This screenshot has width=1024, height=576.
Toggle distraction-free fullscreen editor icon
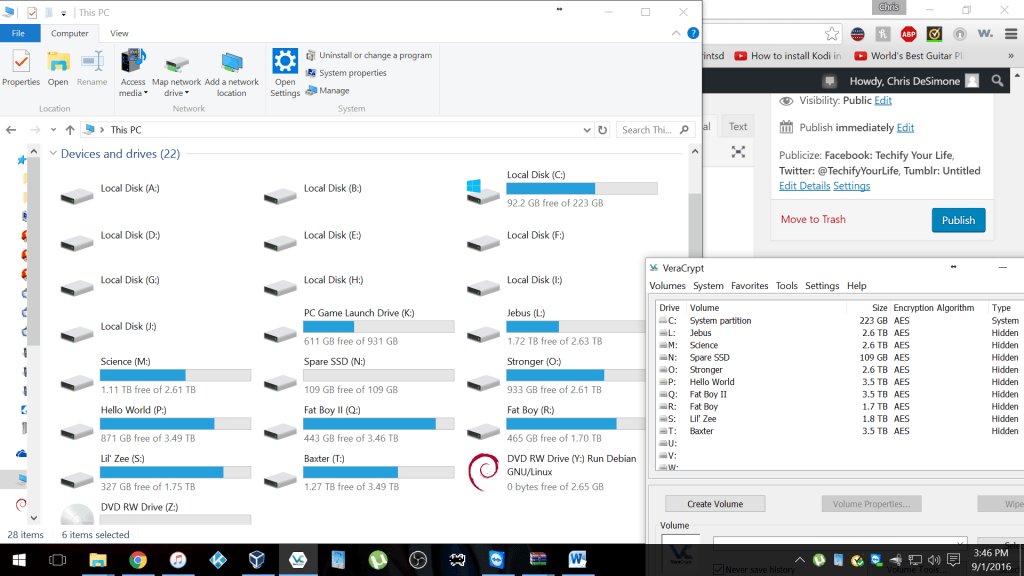[738, 152]
